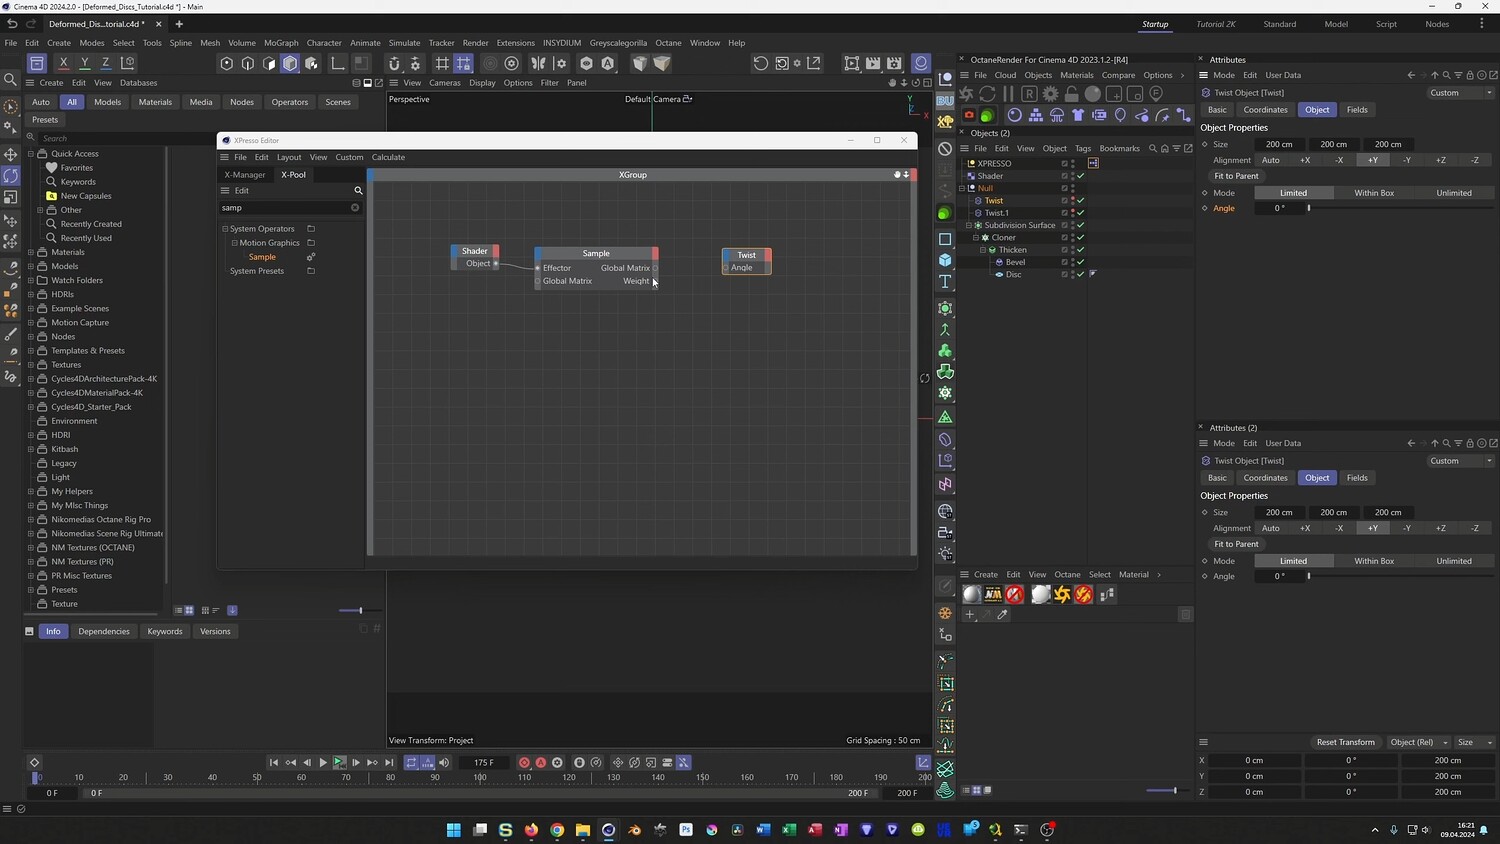Image resolution: width=1500 pixels, height=844 pixels.
Task: Click Octane restart render refresh icon
Action: [987, 93]
